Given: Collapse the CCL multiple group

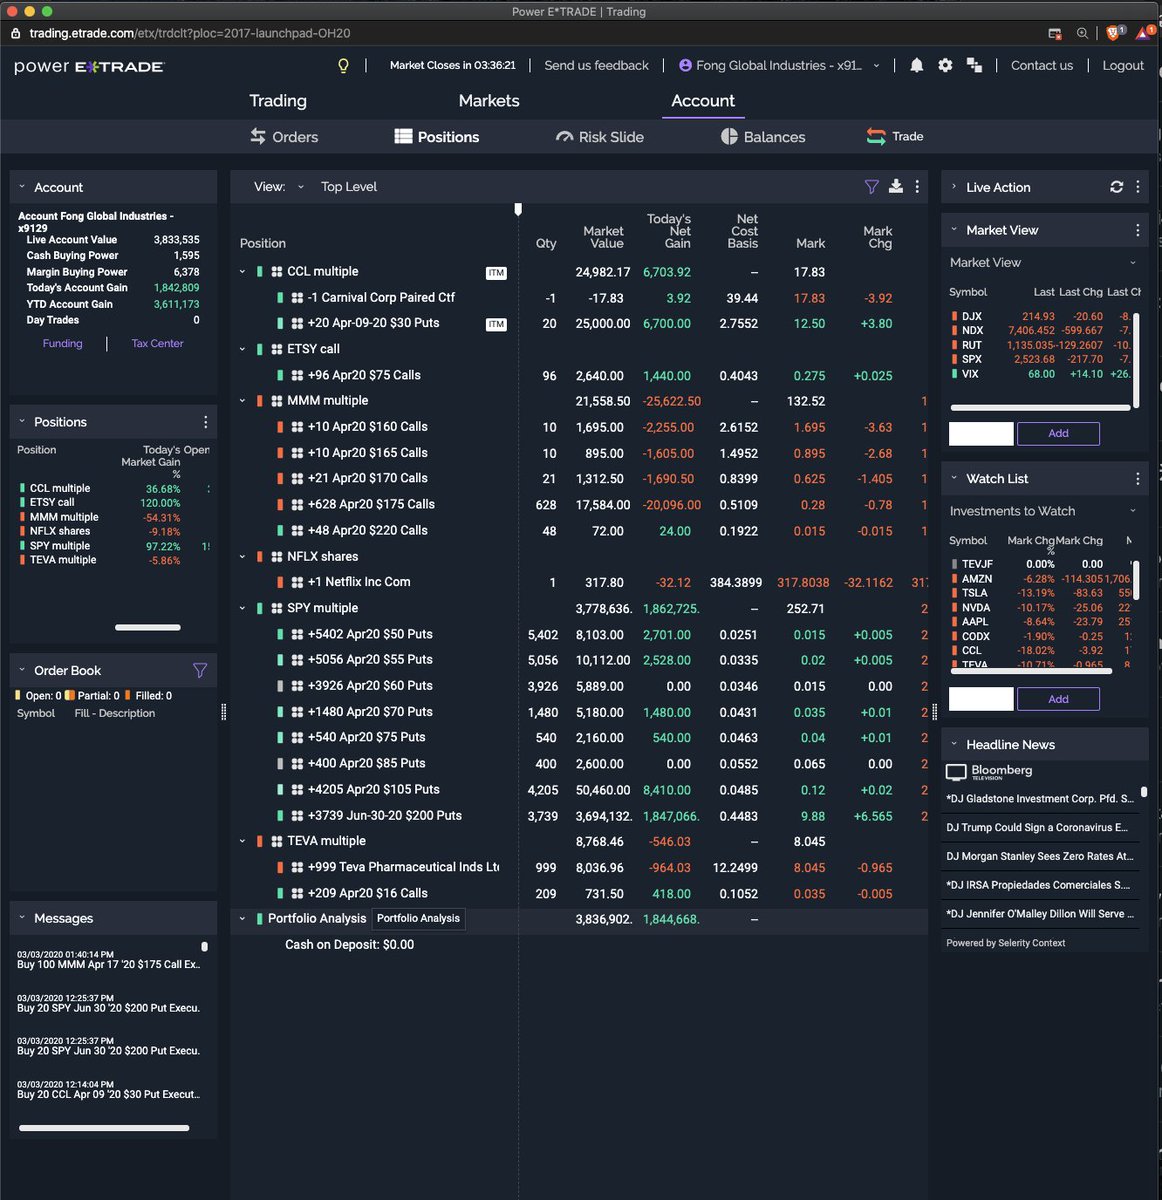Looking at the screenshot, I should click(242, 272).
